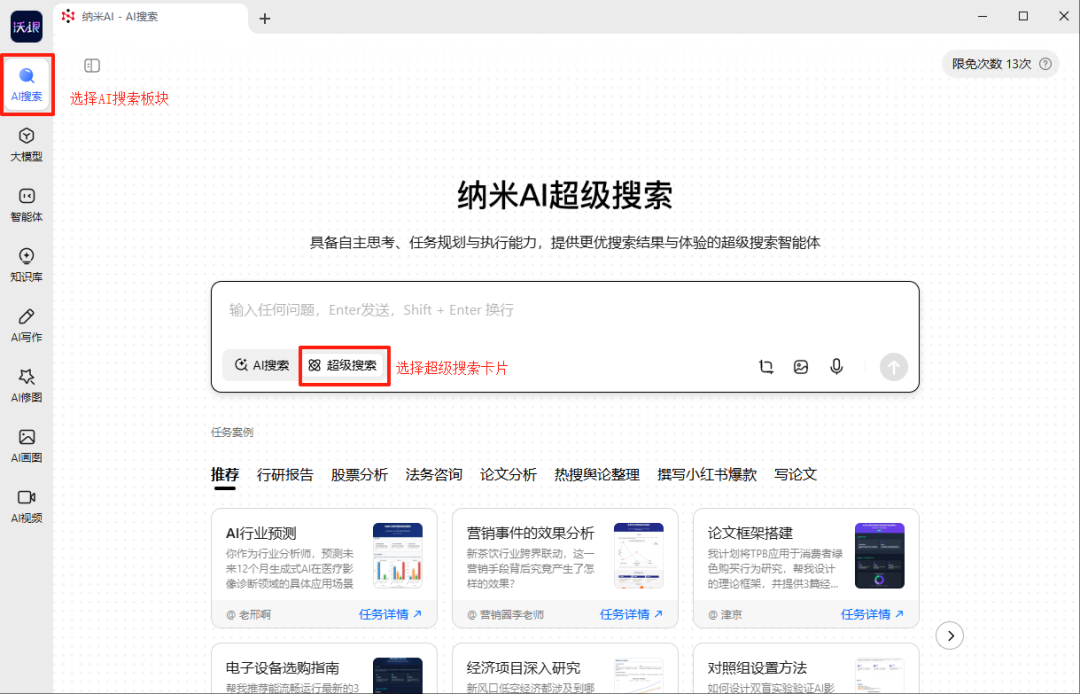Switch to the 行研报告 tab
Screen dimensions: 1080x694
285,474
